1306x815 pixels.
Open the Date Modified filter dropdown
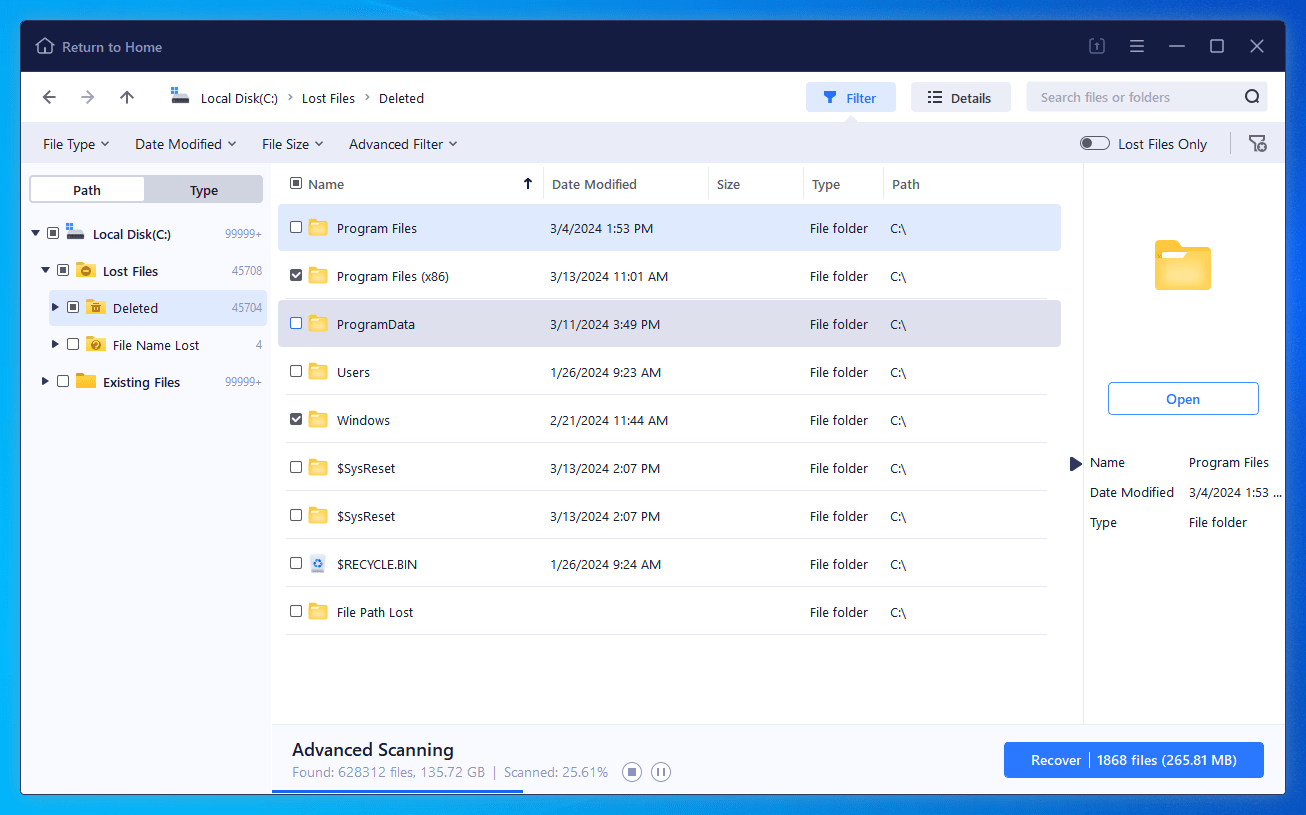click(186, 144)
